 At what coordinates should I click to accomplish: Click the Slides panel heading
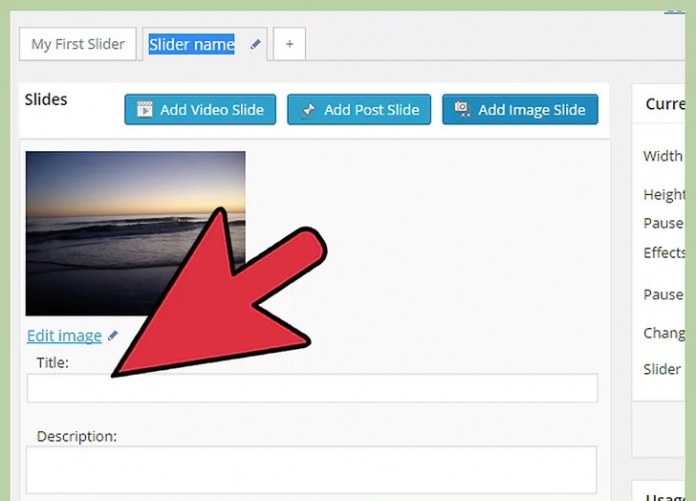tap(46, 100)
